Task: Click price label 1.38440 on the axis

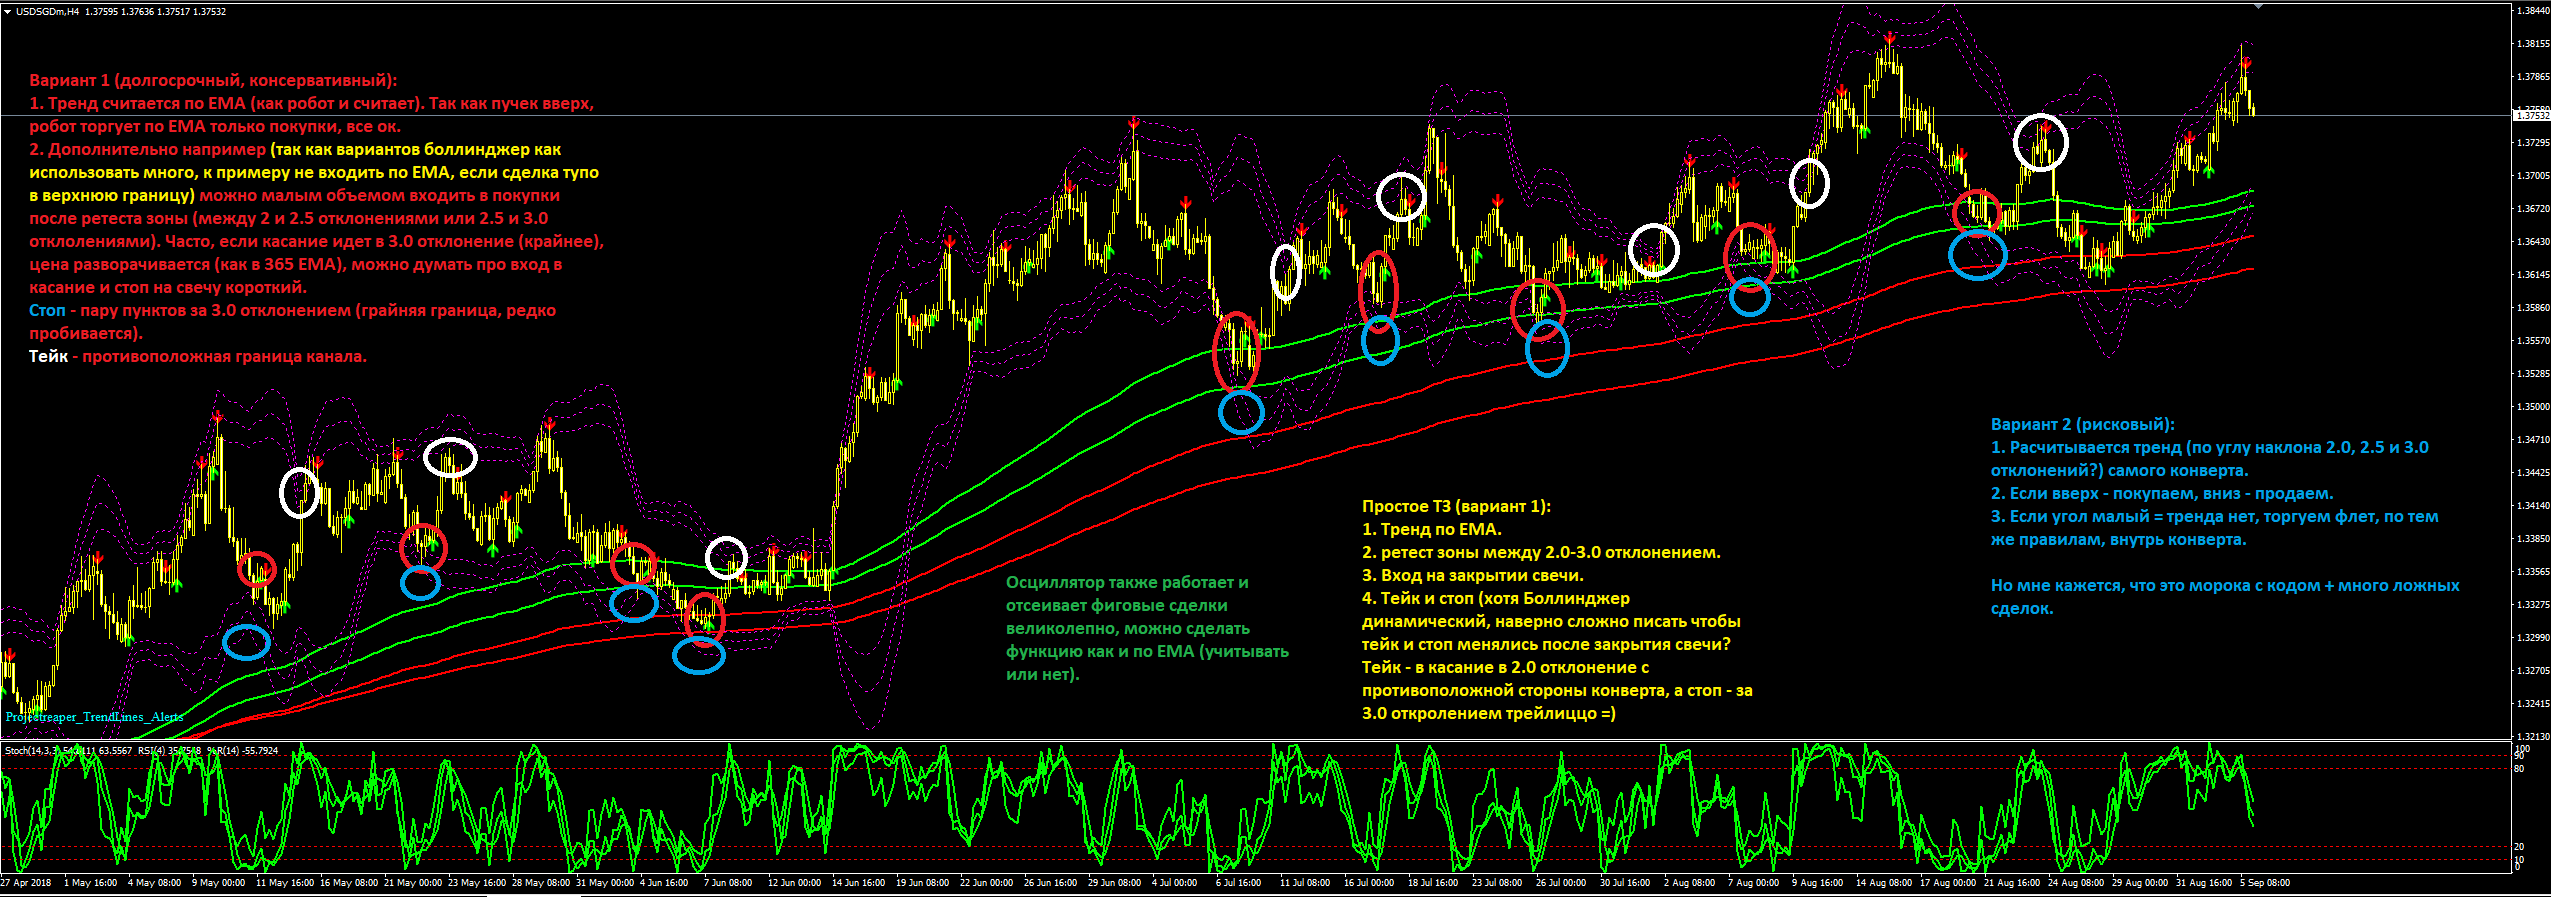Action: point(2533,10)
